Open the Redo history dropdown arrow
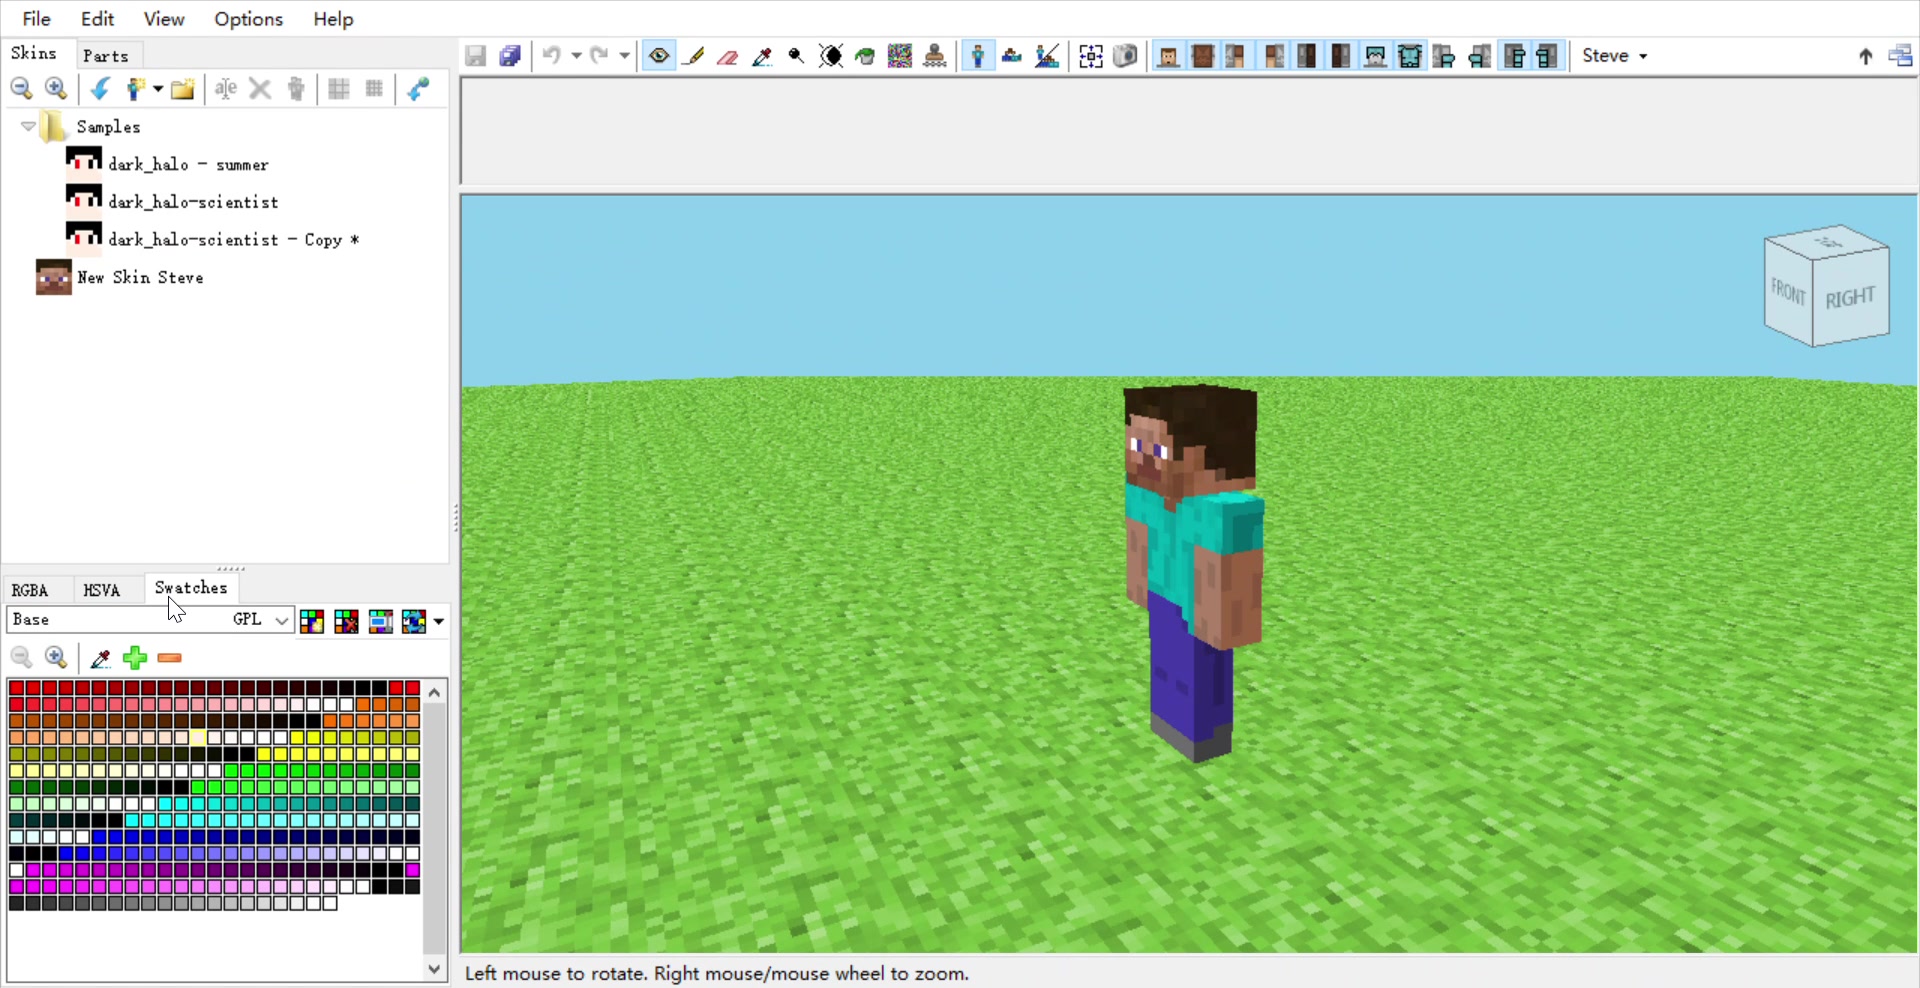 click(624, 56)
